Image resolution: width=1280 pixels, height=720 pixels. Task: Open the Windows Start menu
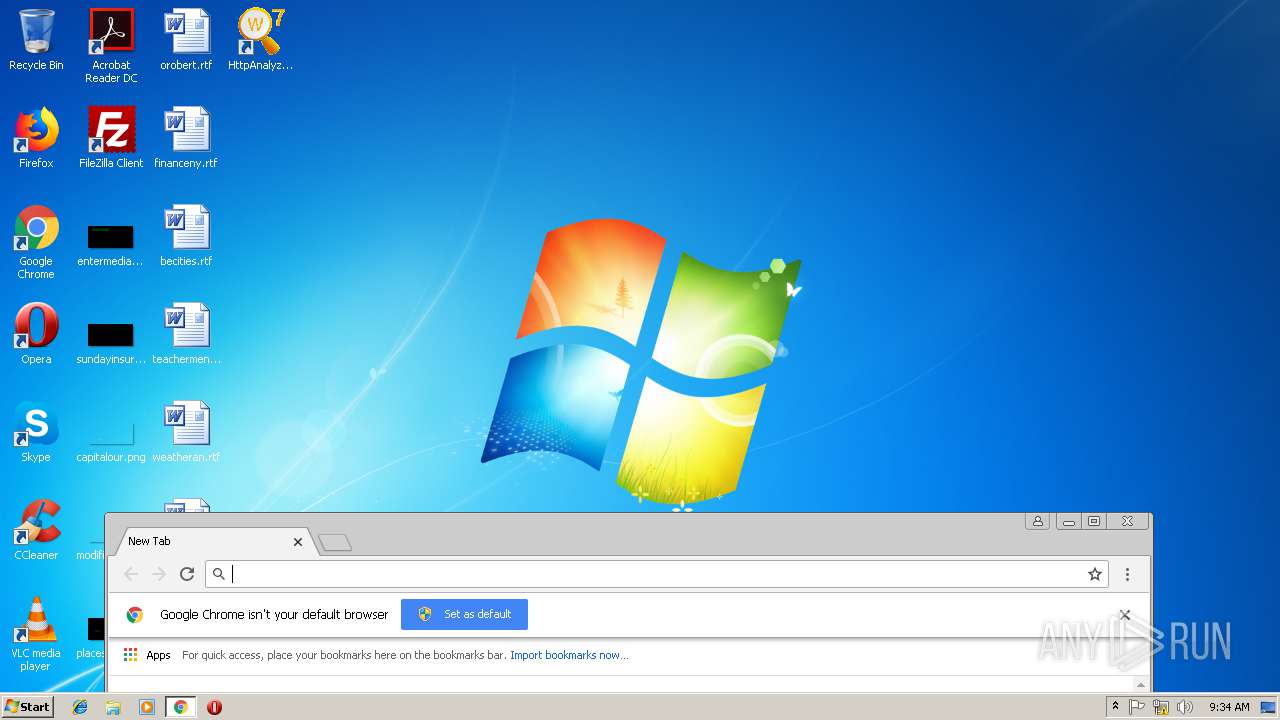[x=27, y=706]
